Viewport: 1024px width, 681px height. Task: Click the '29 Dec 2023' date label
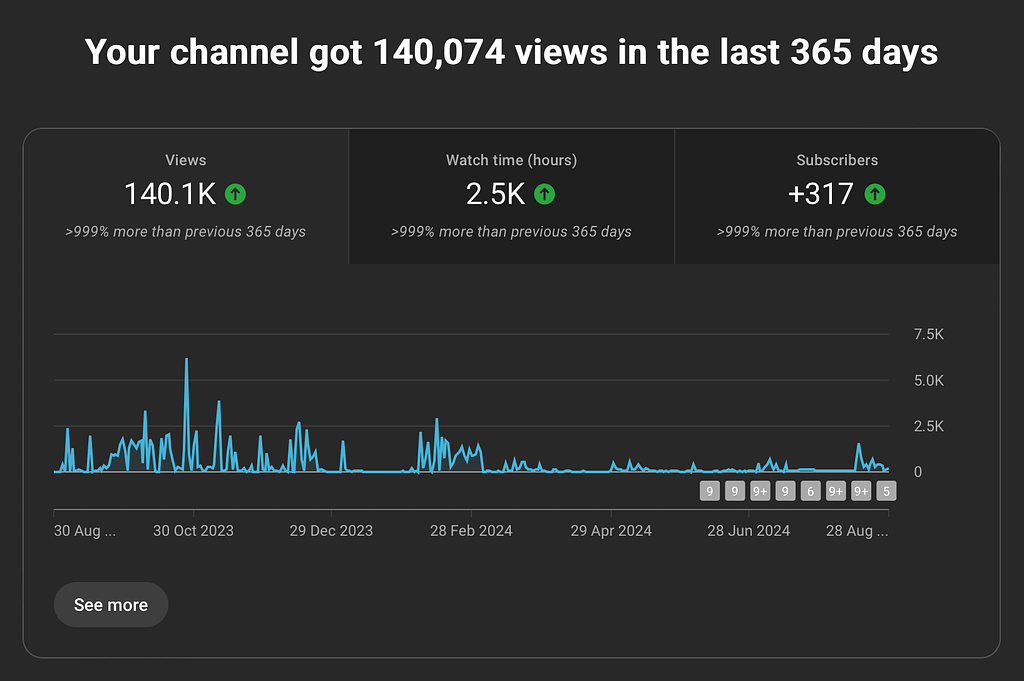[x=331, y=531]
